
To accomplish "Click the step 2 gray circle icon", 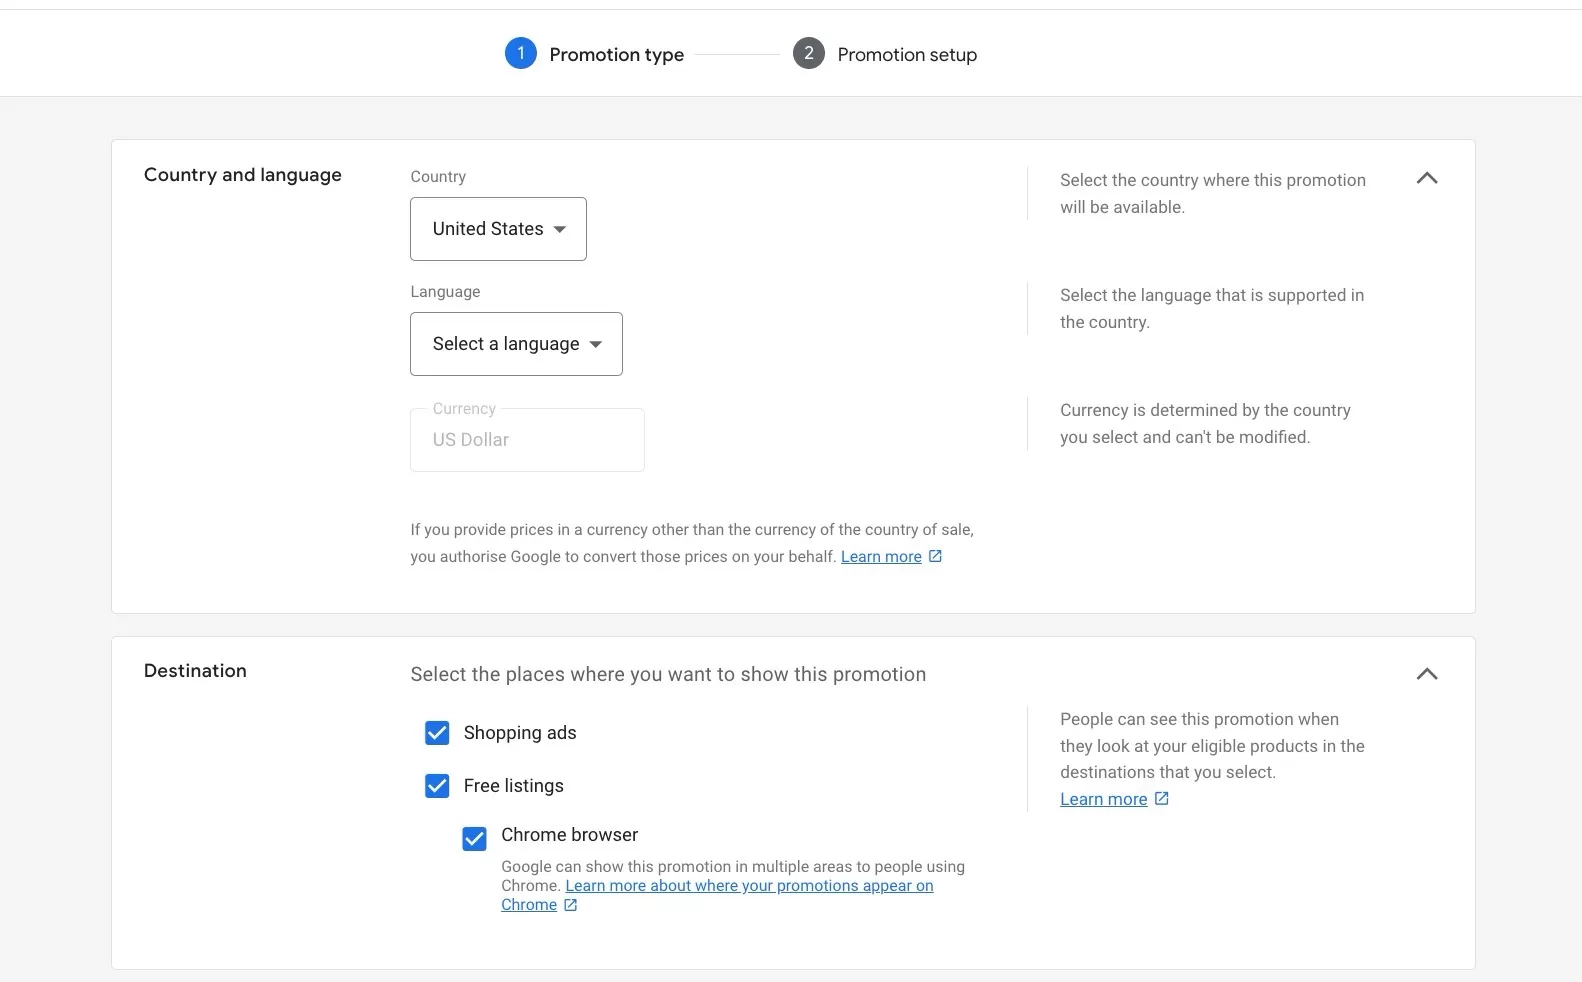I will point(809,53).
